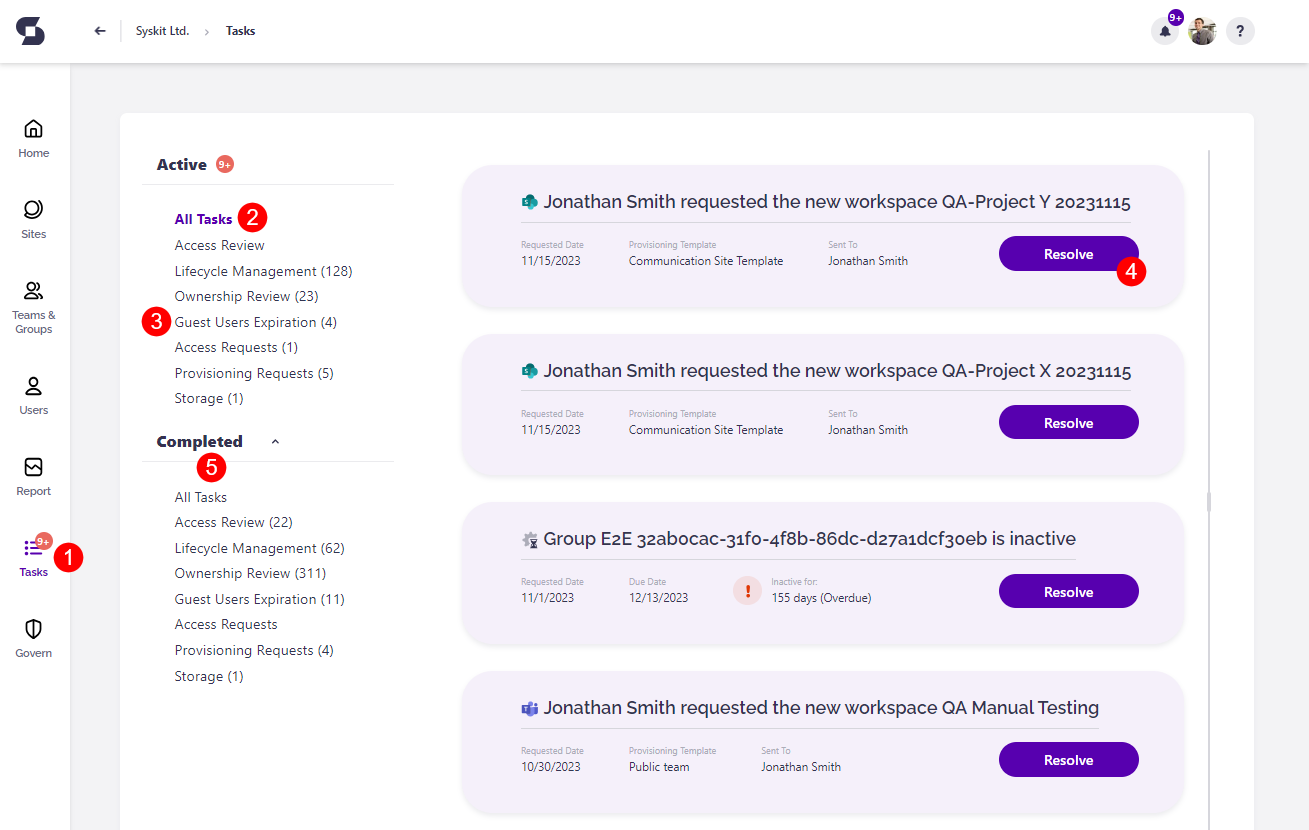Collapse the Completed tasks section
1309x830 pixels.
275,441
